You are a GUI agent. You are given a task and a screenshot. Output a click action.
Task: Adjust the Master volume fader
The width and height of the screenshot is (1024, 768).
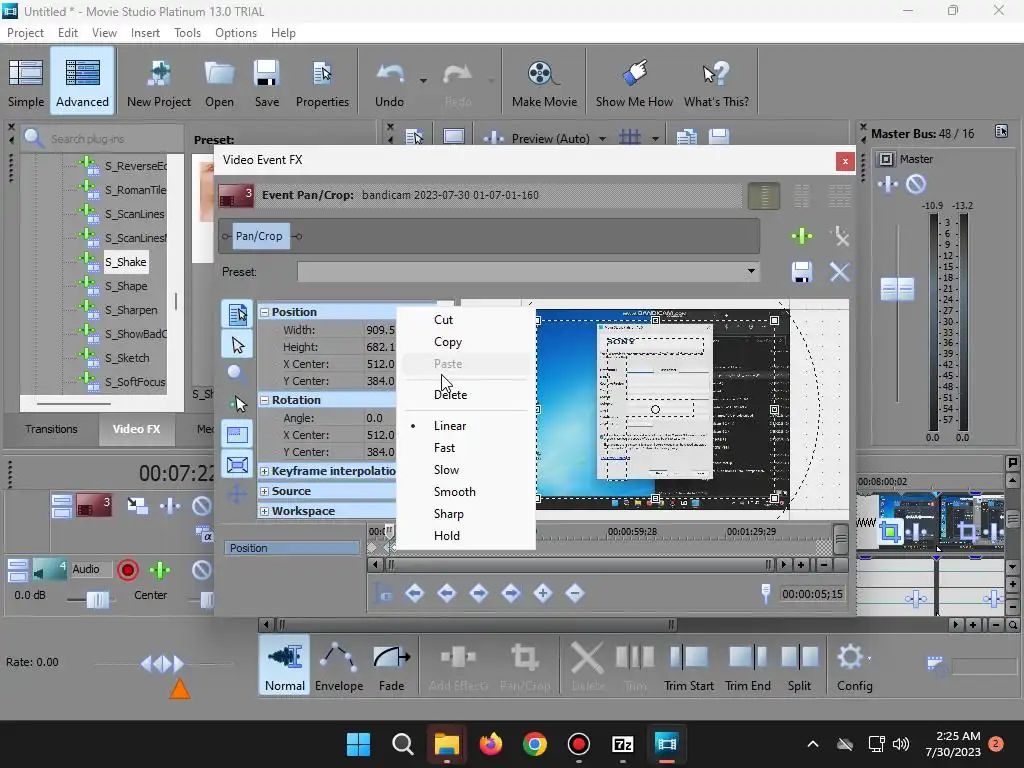click(x=897, y=289)
